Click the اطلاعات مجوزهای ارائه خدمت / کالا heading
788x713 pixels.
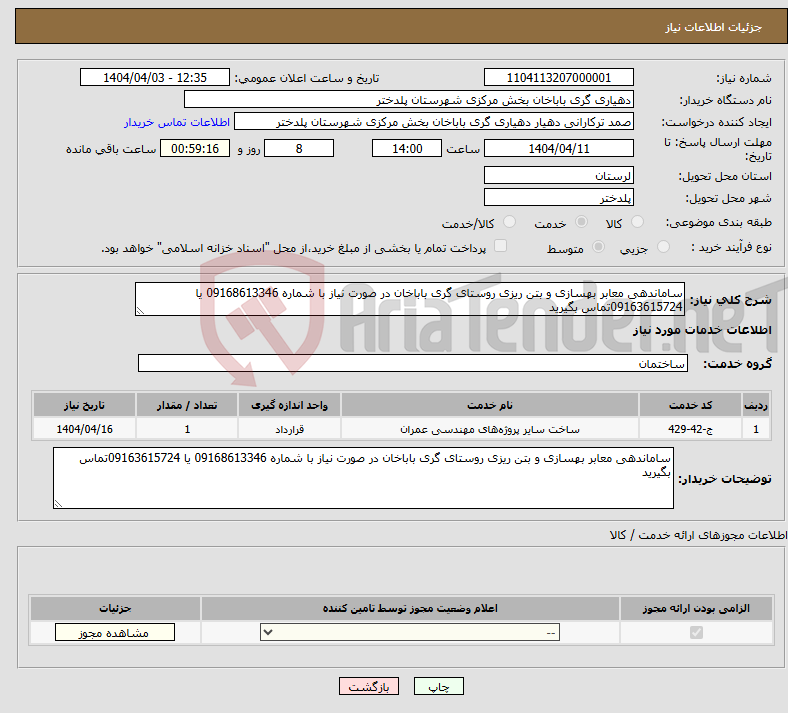coord(699,535)
